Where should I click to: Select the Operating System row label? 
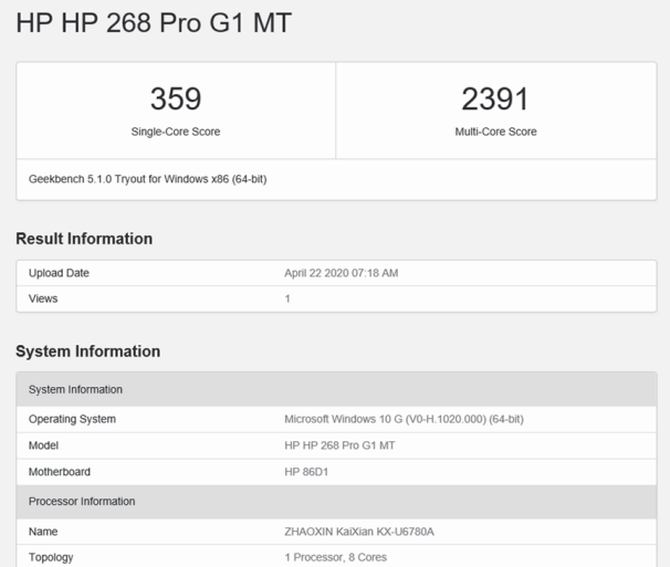[x=72, y=419]
